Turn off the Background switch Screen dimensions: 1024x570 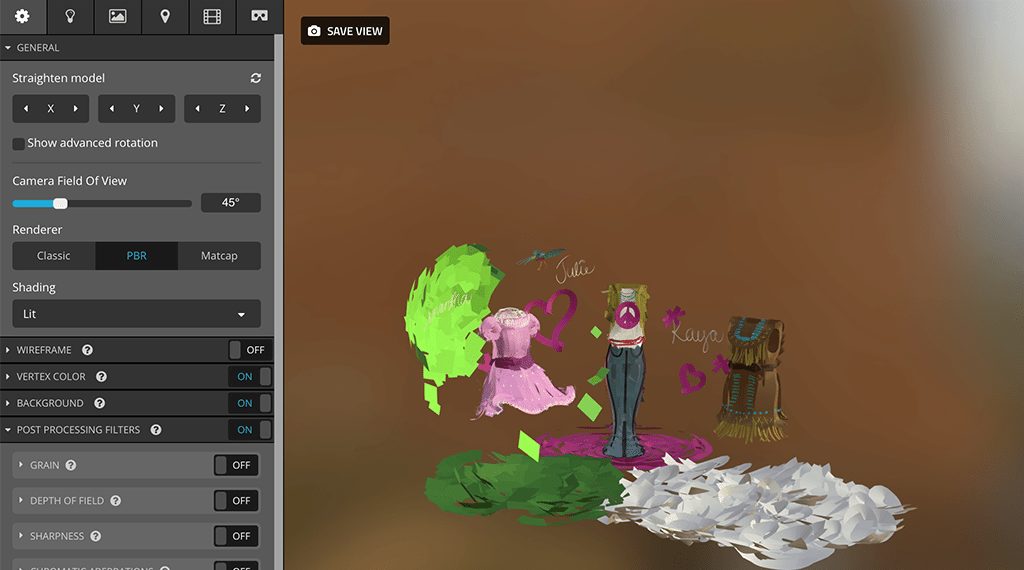tap(249, 404)
